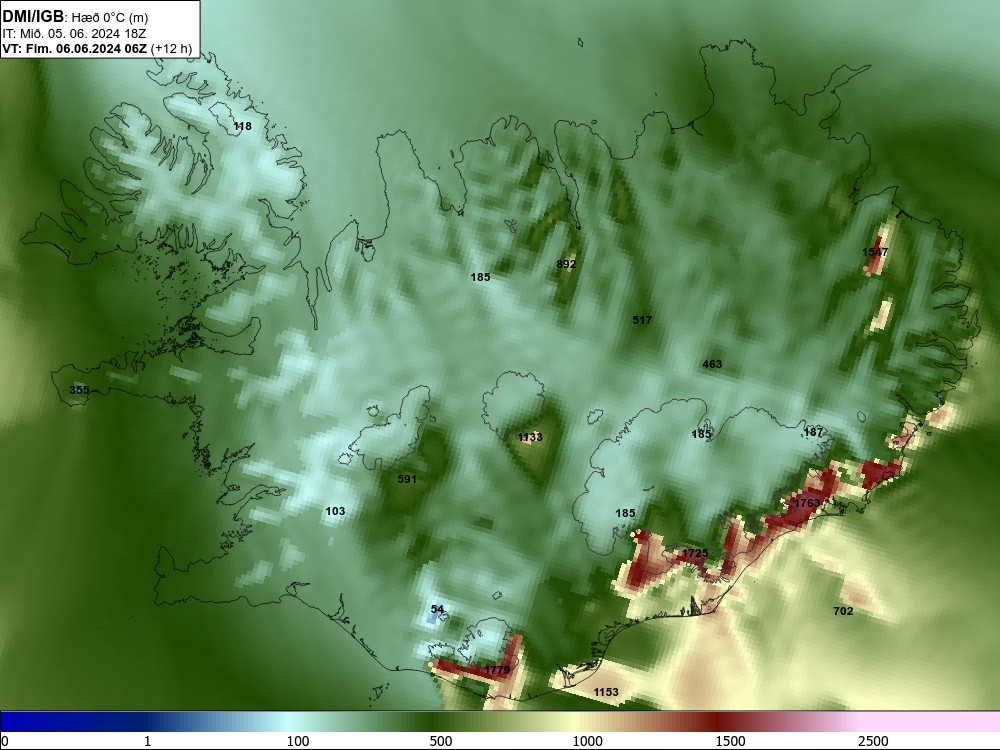Select the 355 value on the map
The width and height of the screenshot is (1000, 750).
coord(79,390)
